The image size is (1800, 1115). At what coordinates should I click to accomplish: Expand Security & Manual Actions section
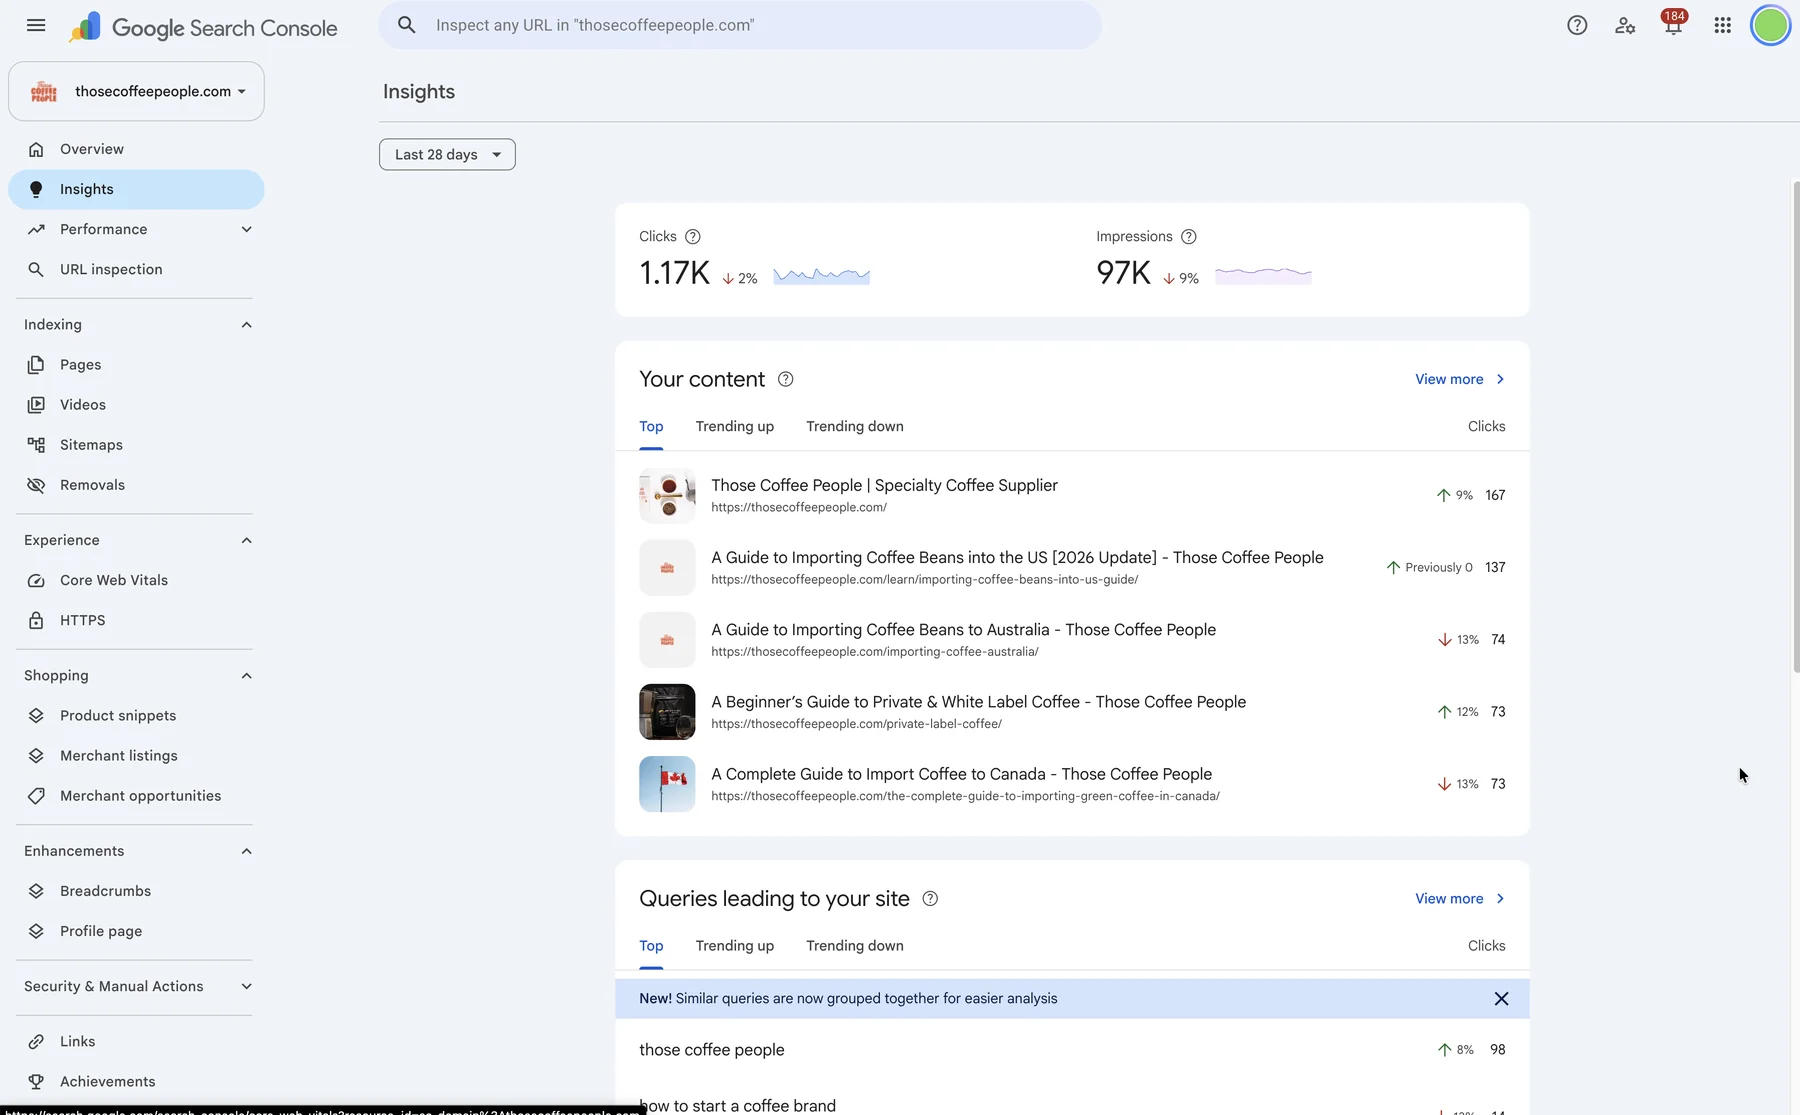[x=246, y=987]
